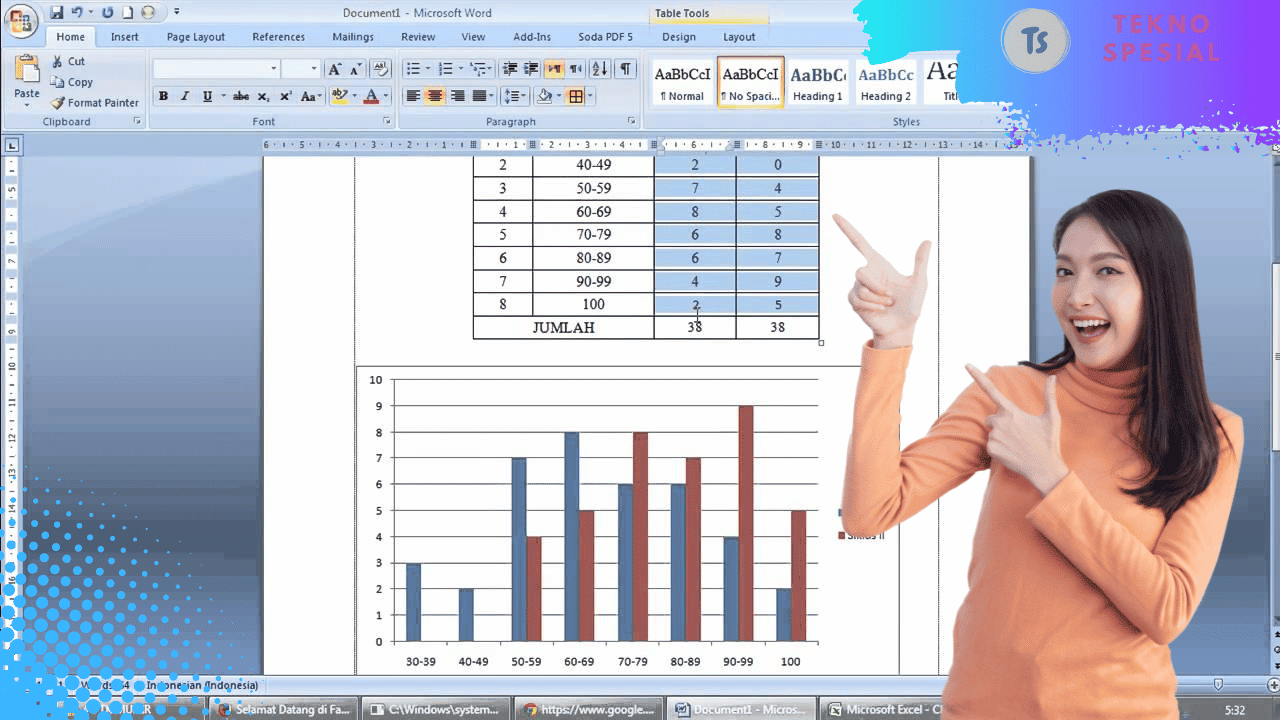Open the Paste options arrow
The image size is (1280, 720).
point(27,105)
